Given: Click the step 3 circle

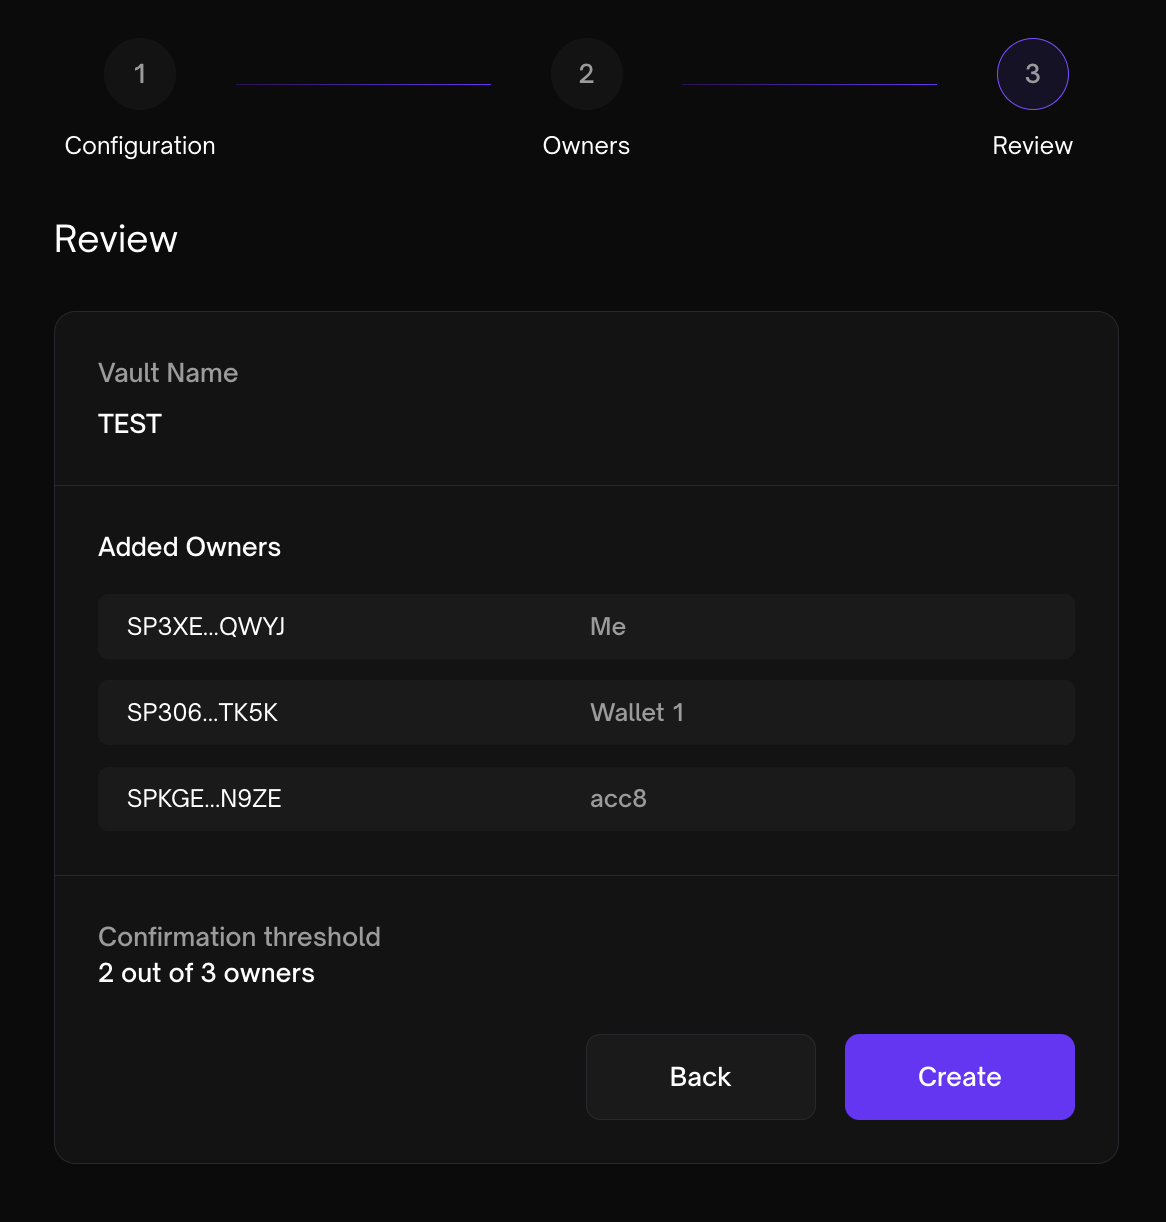Looking at the screenshot, I should pos(1032,74).
